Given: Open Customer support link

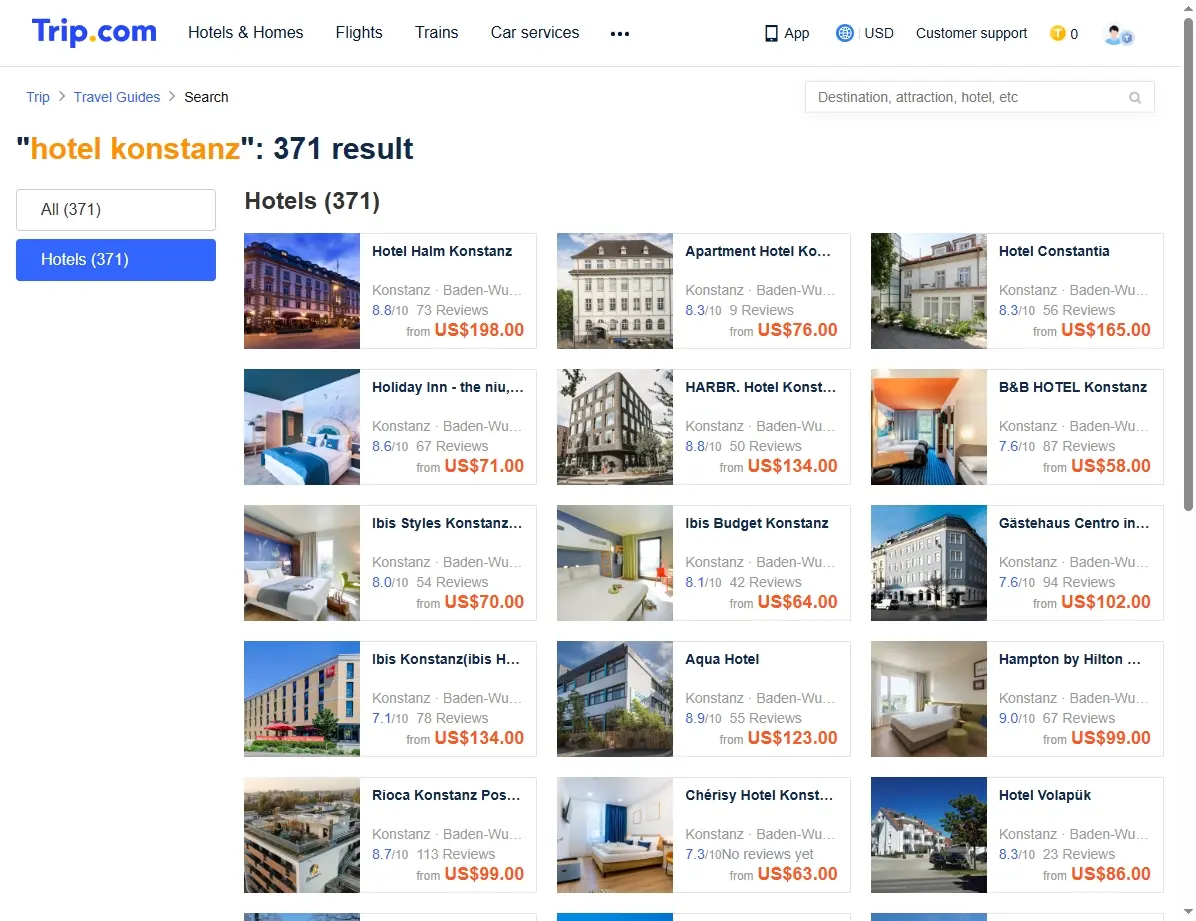Looking at the screenshot, I should 971,33.
